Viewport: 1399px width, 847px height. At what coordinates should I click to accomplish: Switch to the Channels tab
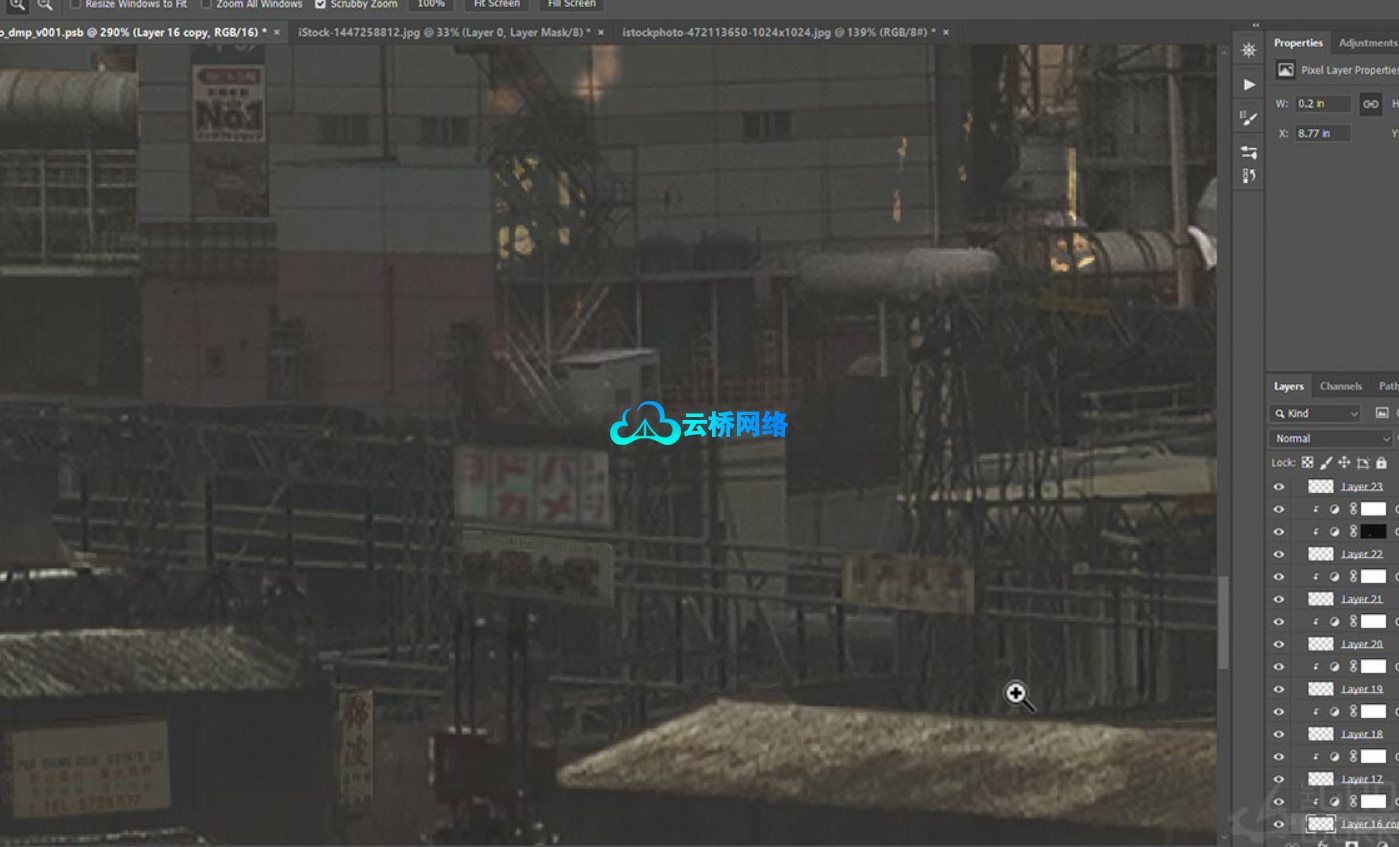coord(1340,386)
